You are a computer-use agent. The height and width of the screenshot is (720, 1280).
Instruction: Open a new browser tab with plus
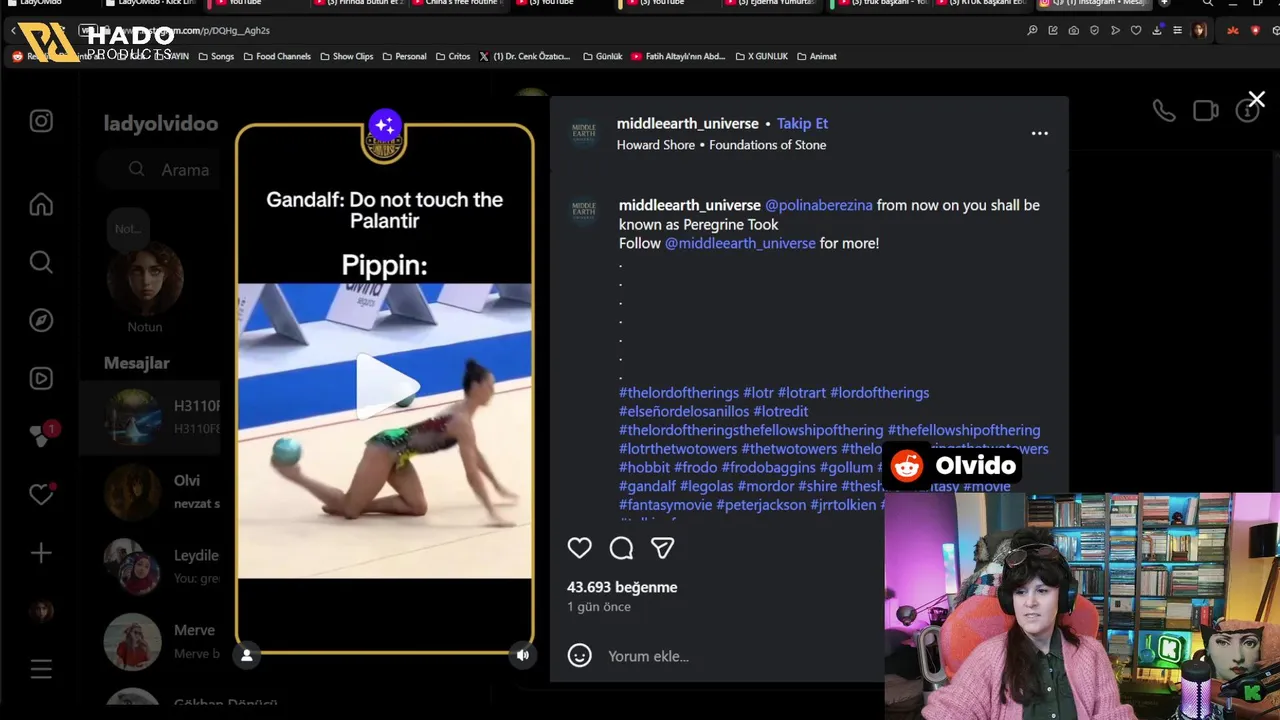1164,3
